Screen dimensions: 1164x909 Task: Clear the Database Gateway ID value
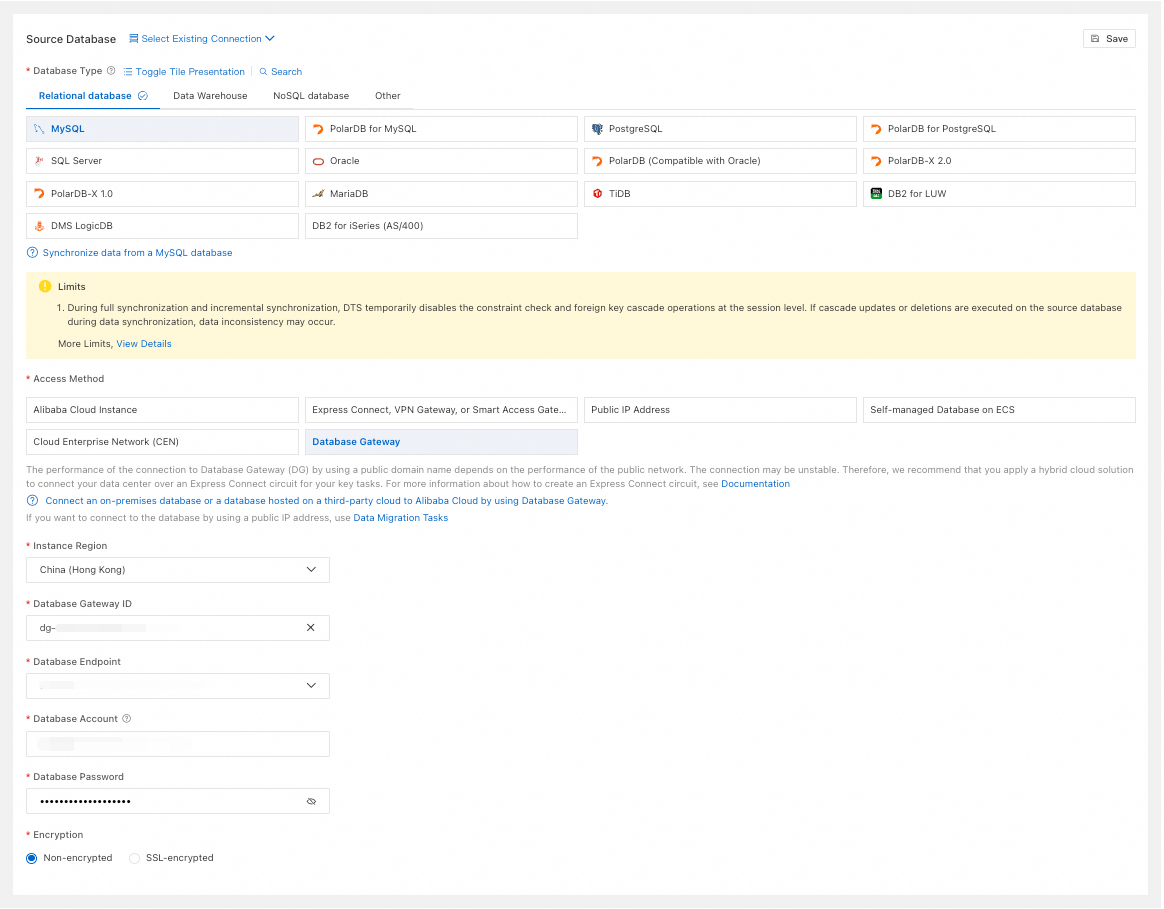click(311, 628)
